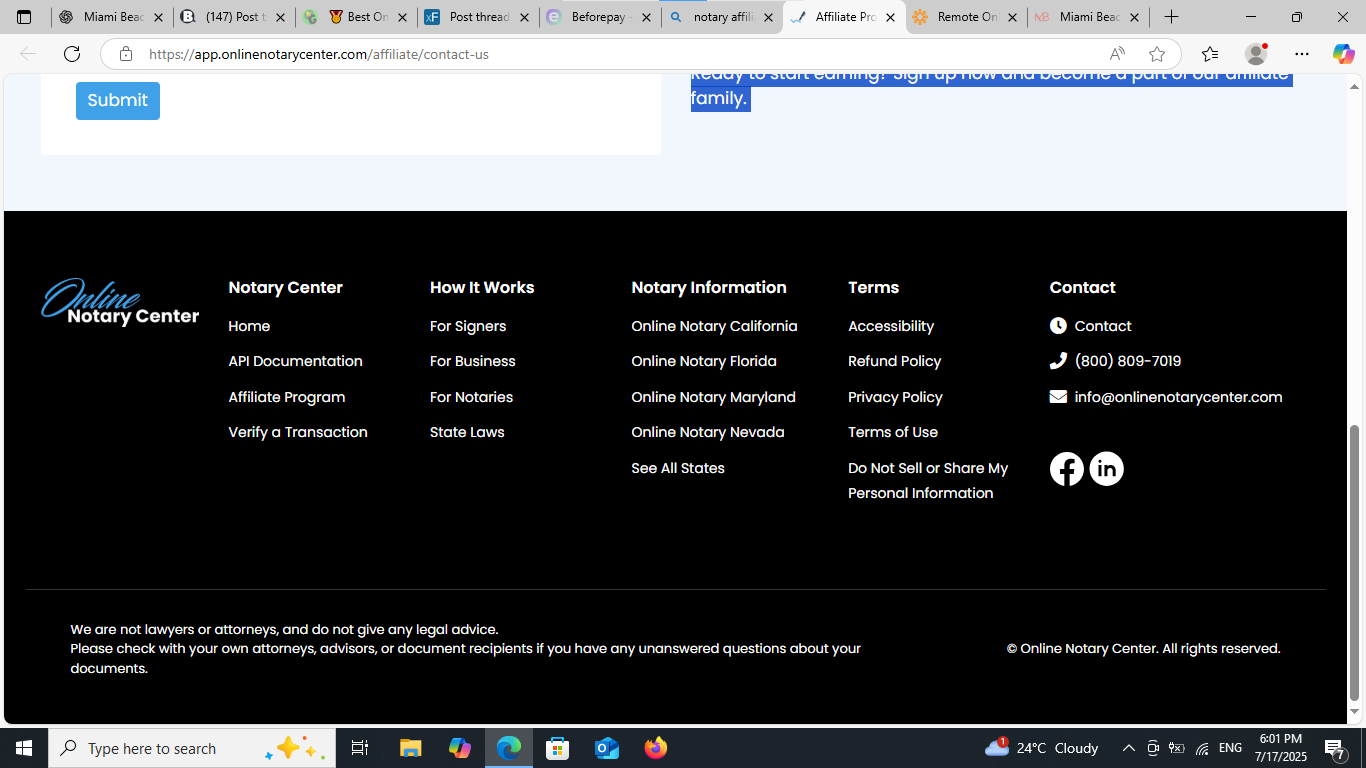The width and height of the screenshot is (1366, 768).
Task: Open the See All States link
Action: (x=678, y=468)
